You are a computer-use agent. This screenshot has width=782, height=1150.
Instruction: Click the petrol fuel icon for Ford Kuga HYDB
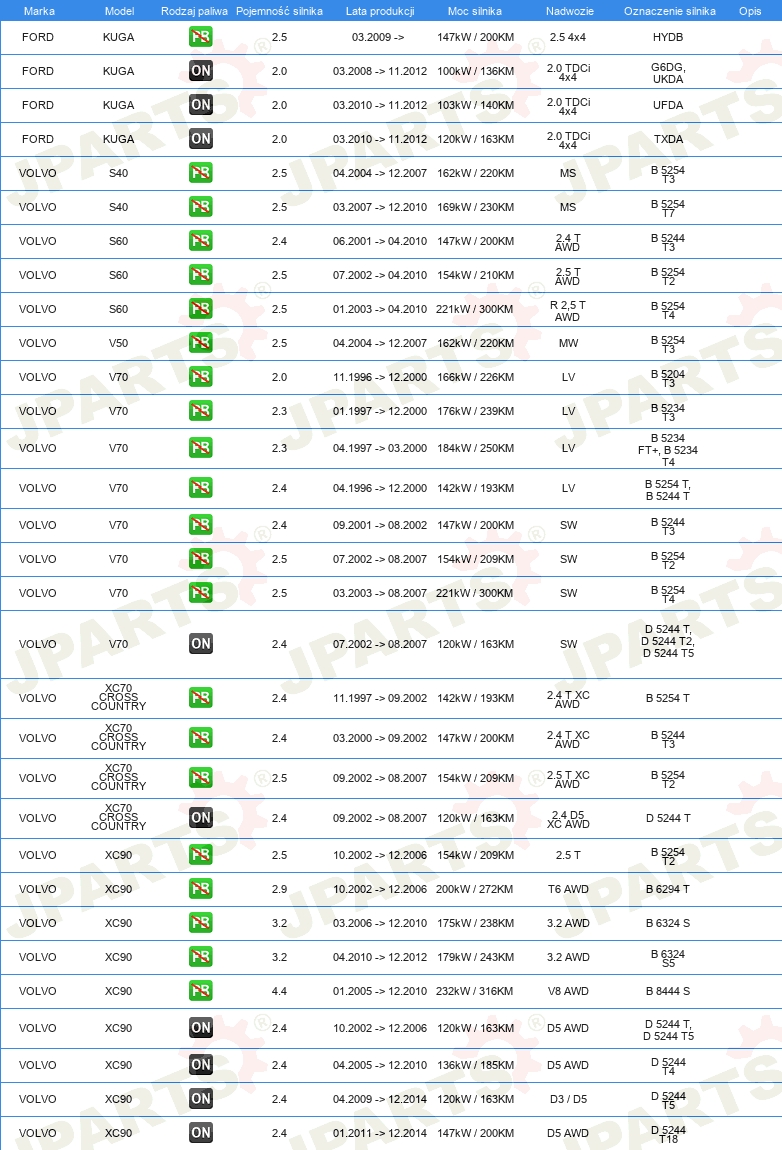200,37
